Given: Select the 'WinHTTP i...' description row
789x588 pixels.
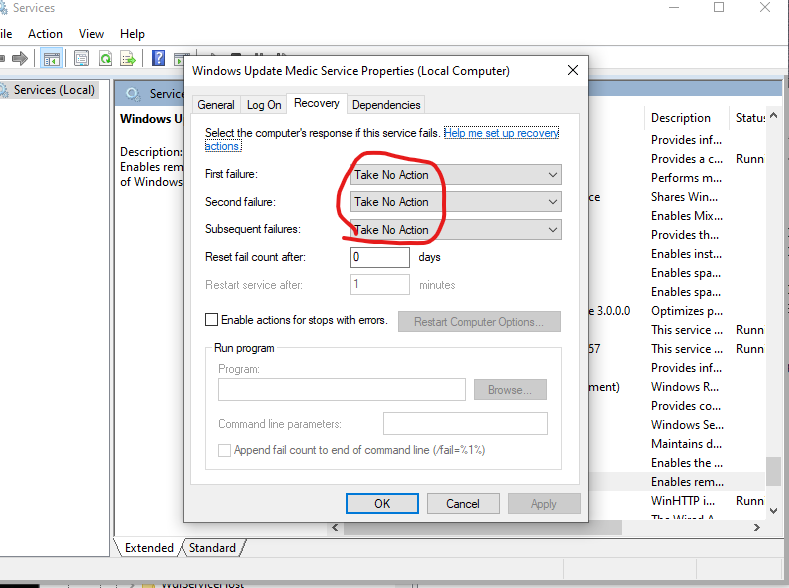Looking at the screenshot, I should [683, 501].
